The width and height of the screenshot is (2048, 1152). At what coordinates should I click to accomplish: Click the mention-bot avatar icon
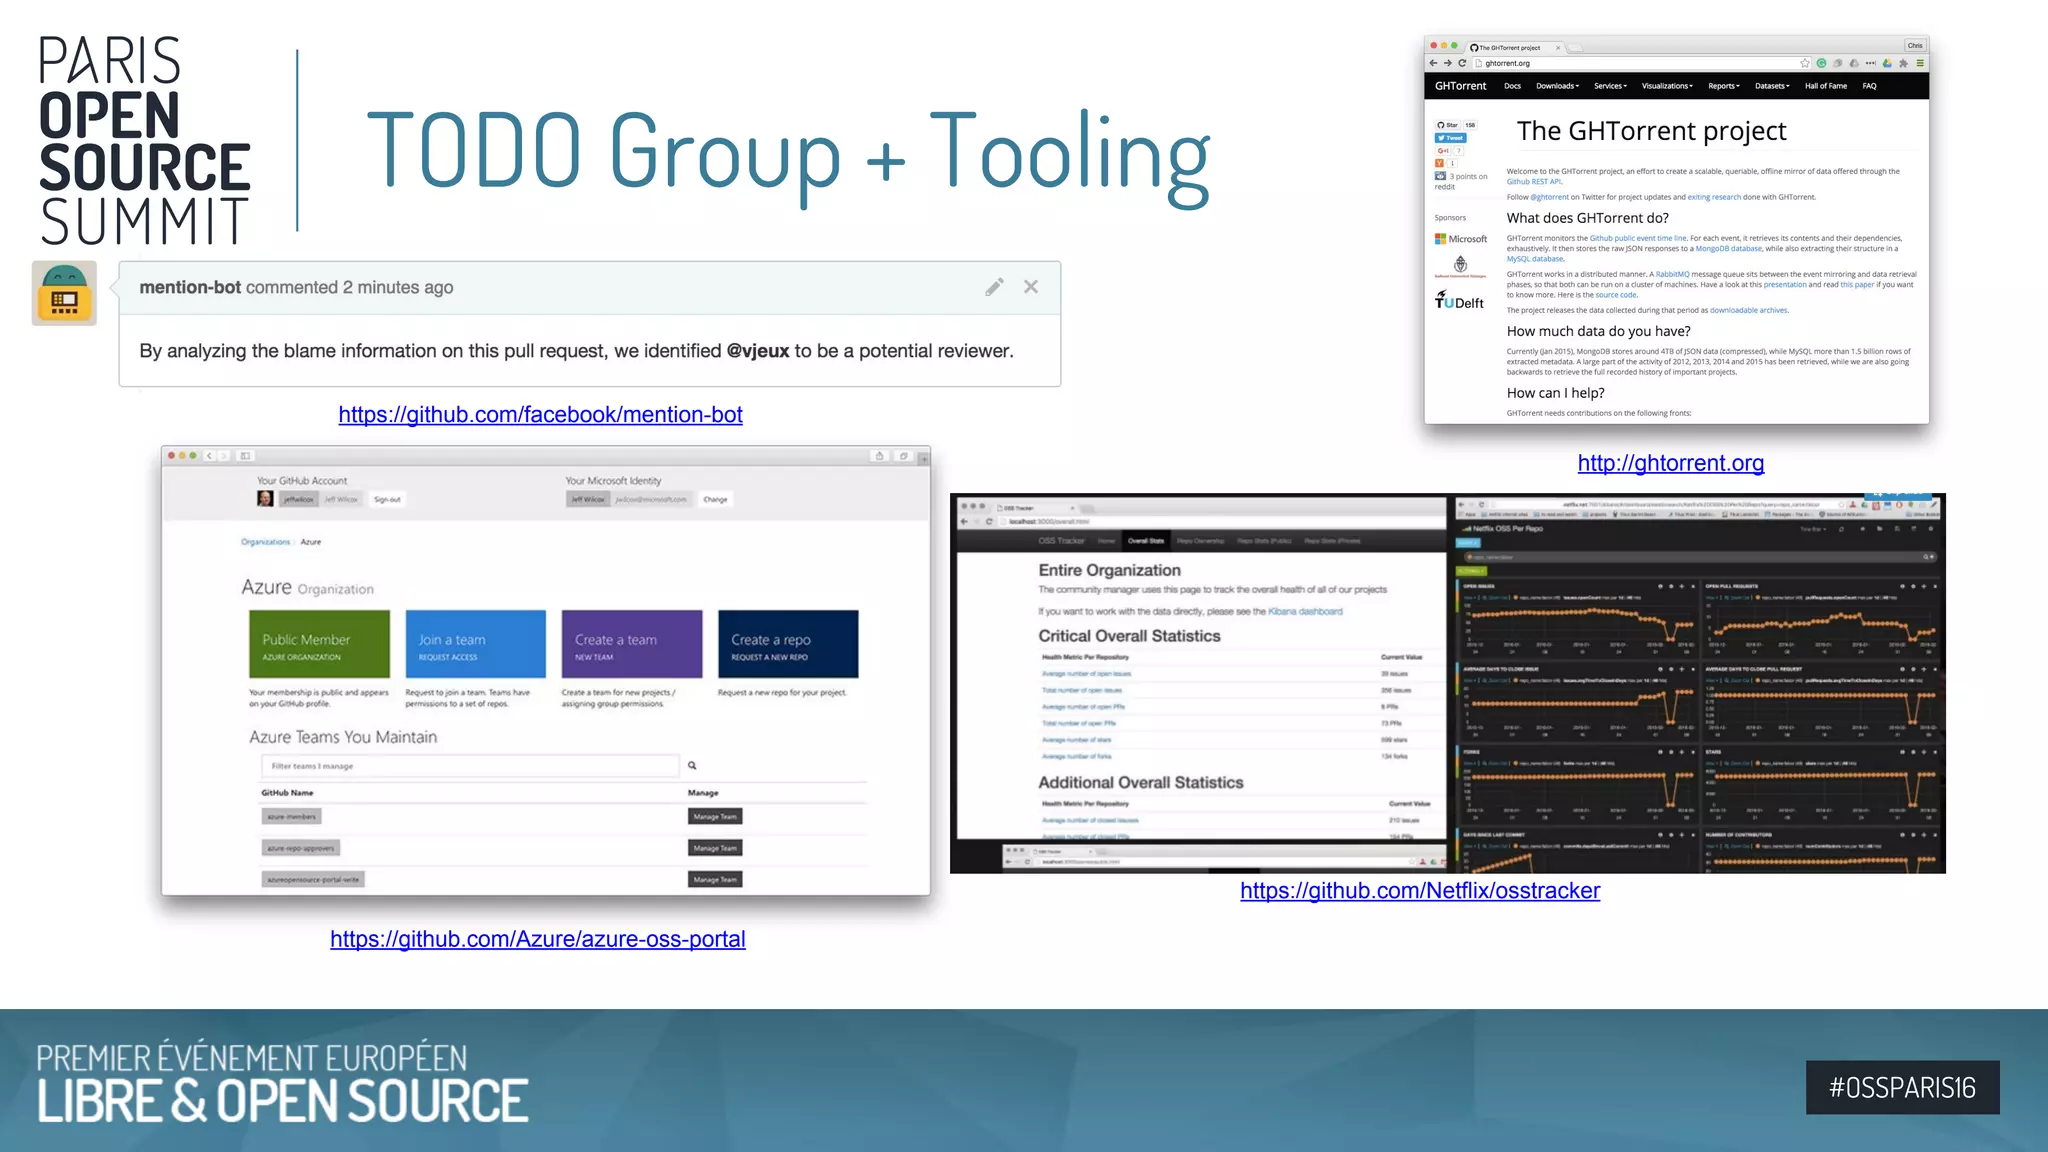pos(64,293)
